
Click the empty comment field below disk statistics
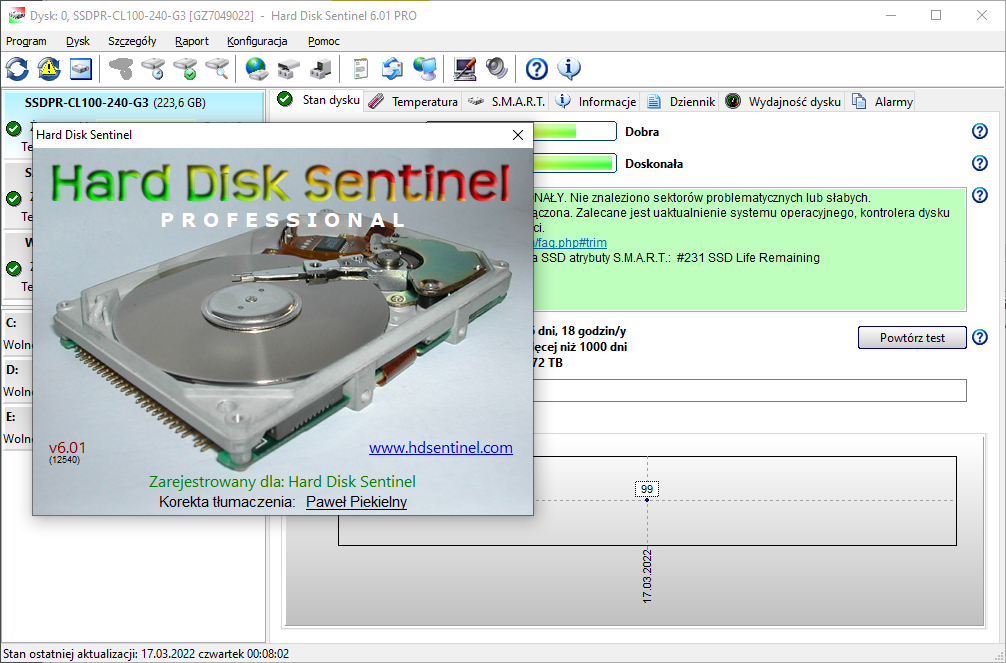click(x=749, y=391)
